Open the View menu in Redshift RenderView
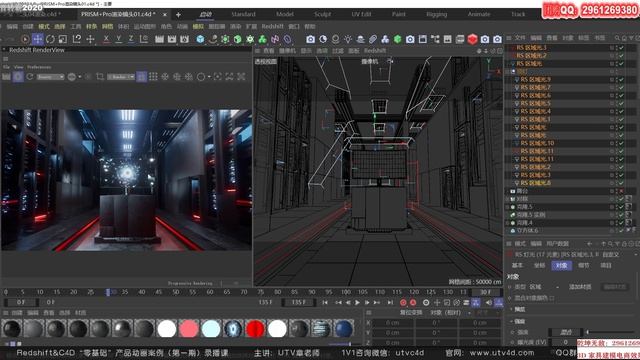This screenshot has height=360, width=640. coord(19,67)
